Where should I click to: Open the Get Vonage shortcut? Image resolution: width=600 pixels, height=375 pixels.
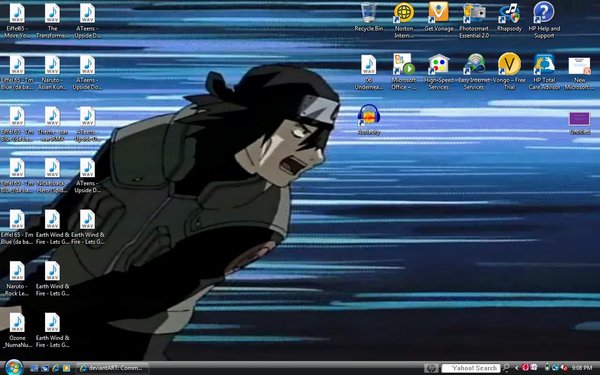click(439, 17)
